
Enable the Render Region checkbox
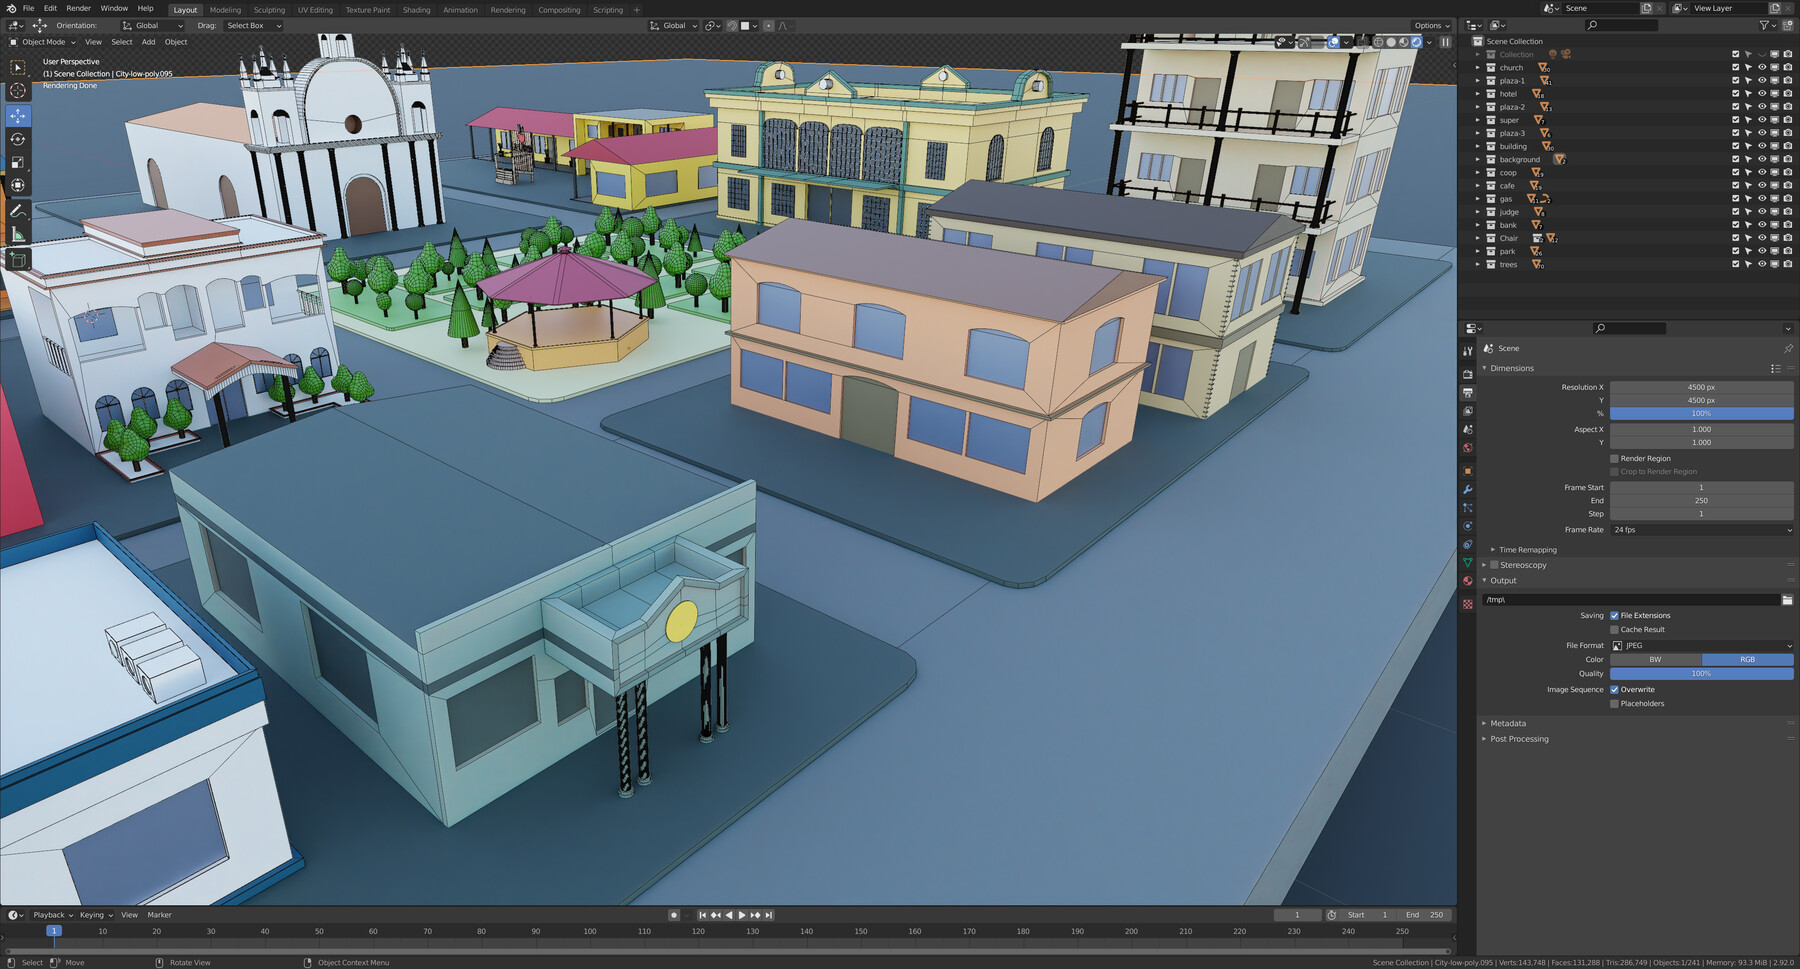point(1614,458)
